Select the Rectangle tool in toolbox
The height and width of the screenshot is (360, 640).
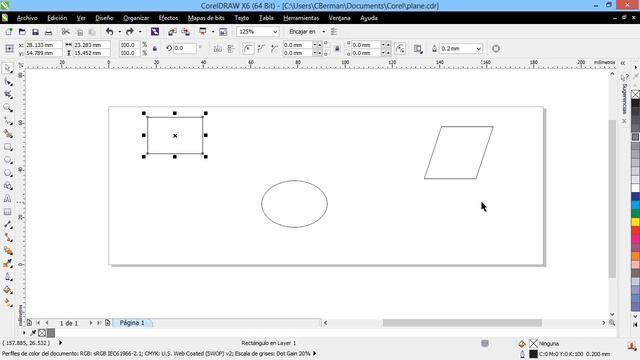tap(8, 147)
